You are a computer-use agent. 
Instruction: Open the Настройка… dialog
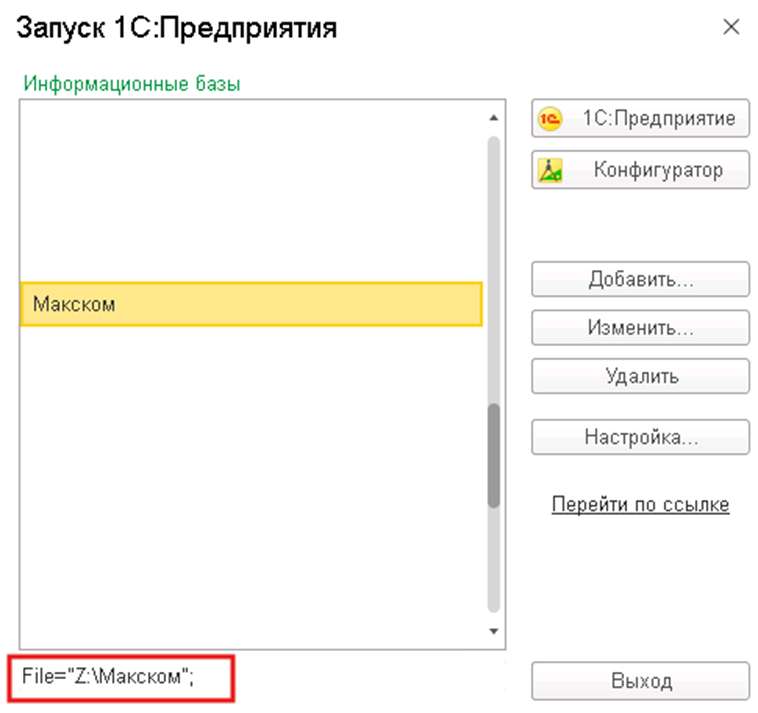(640, 437)
